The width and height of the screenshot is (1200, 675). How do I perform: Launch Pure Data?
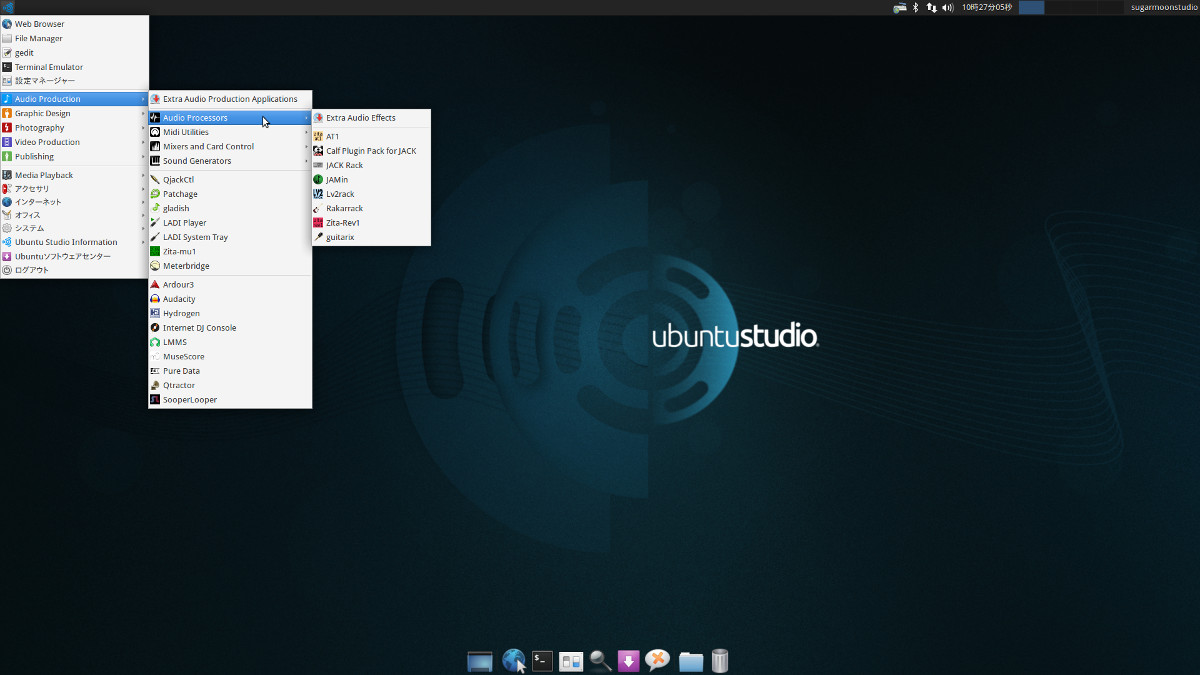230,370
